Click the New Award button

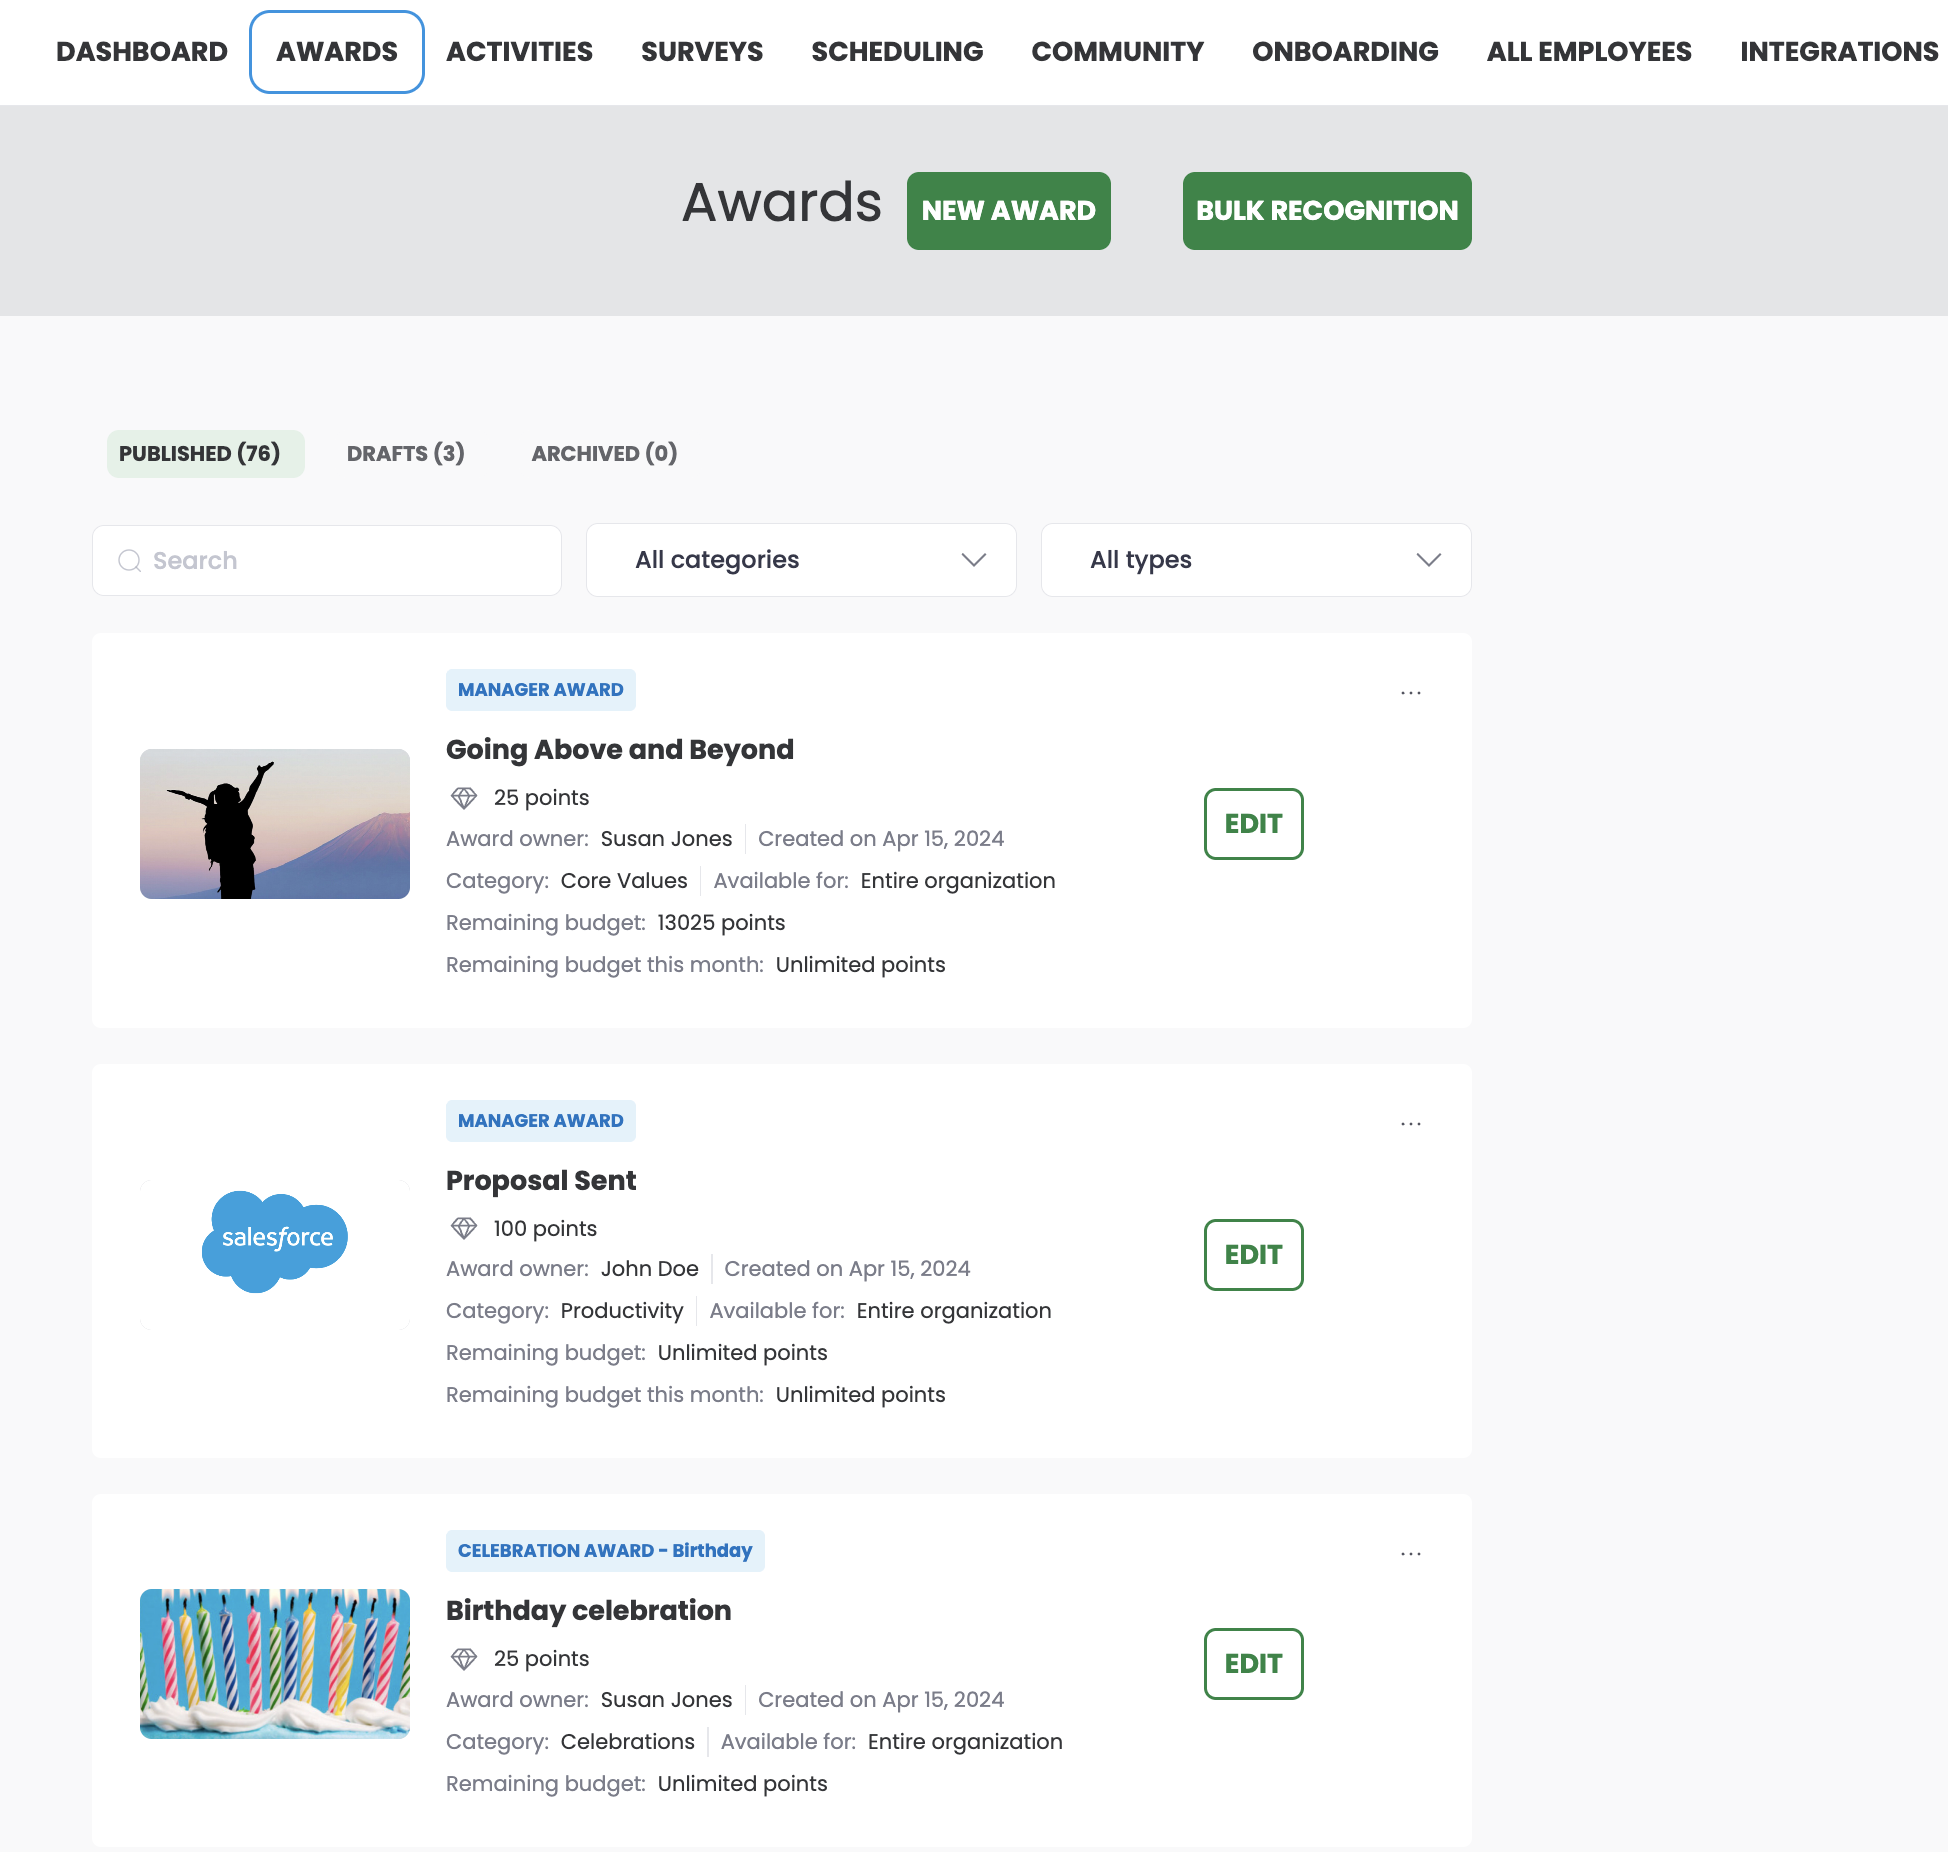1008,211
